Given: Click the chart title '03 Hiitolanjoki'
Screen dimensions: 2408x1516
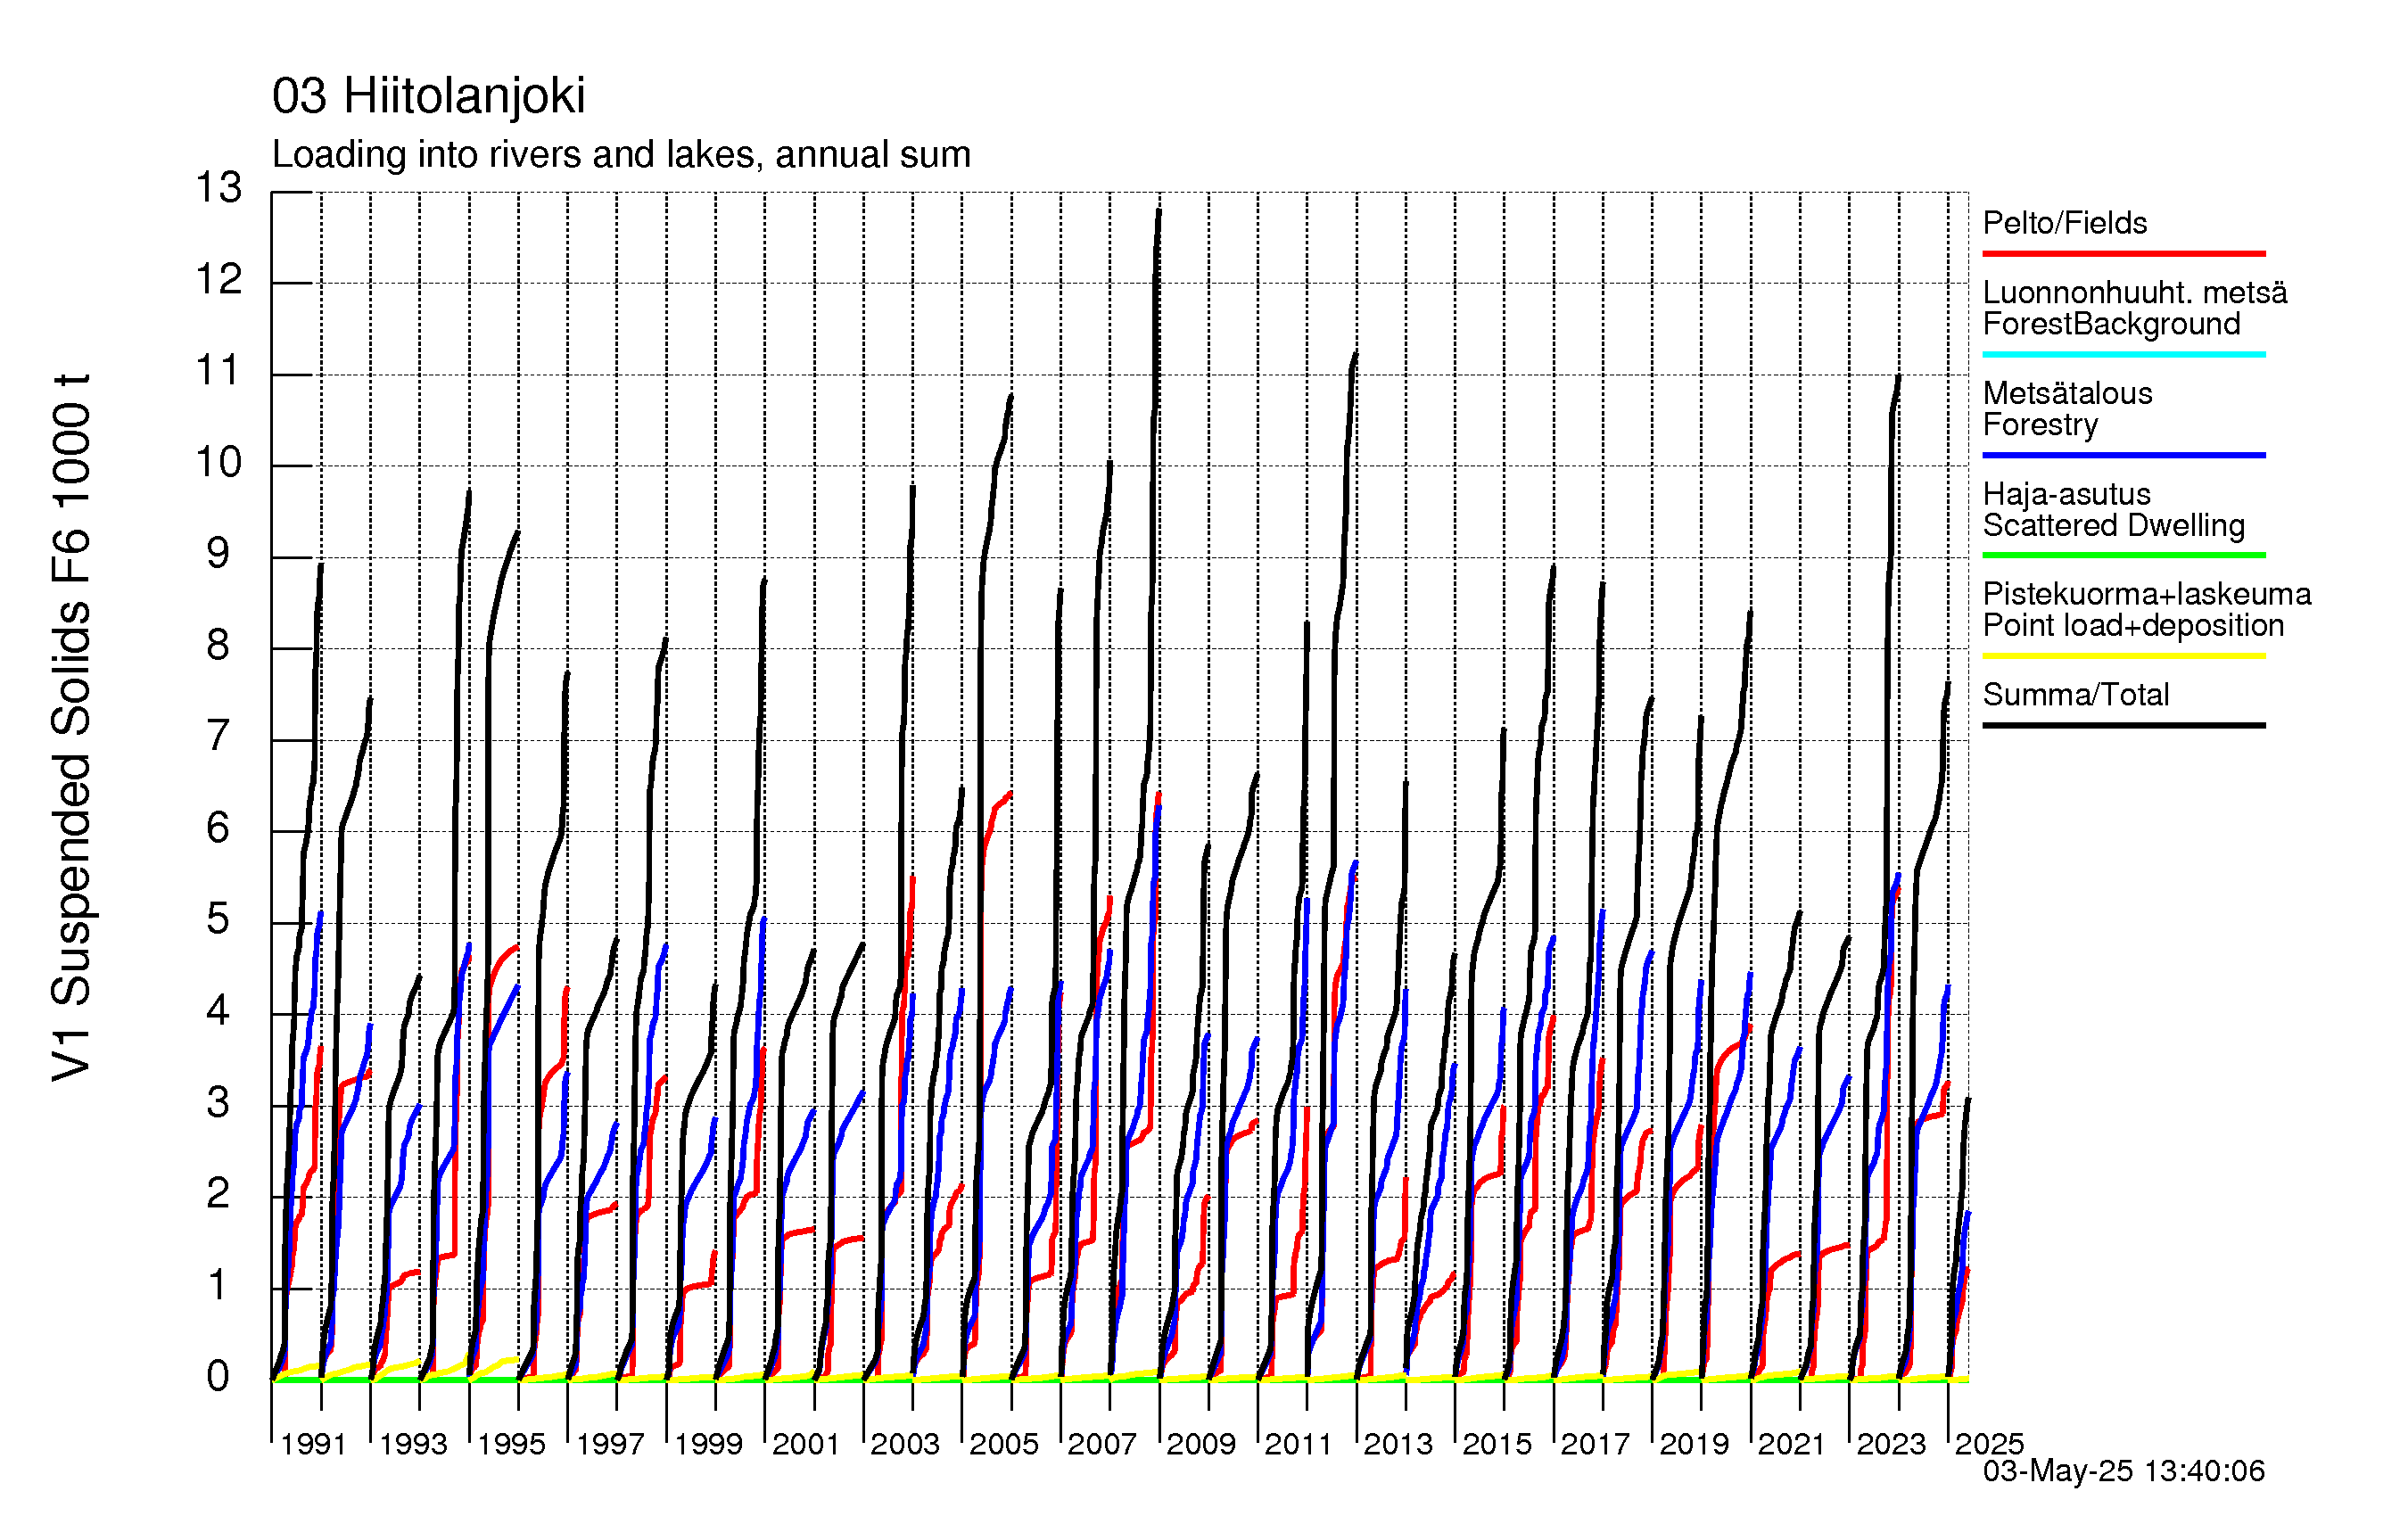Looking at the screenshot, I should (428, 97).
